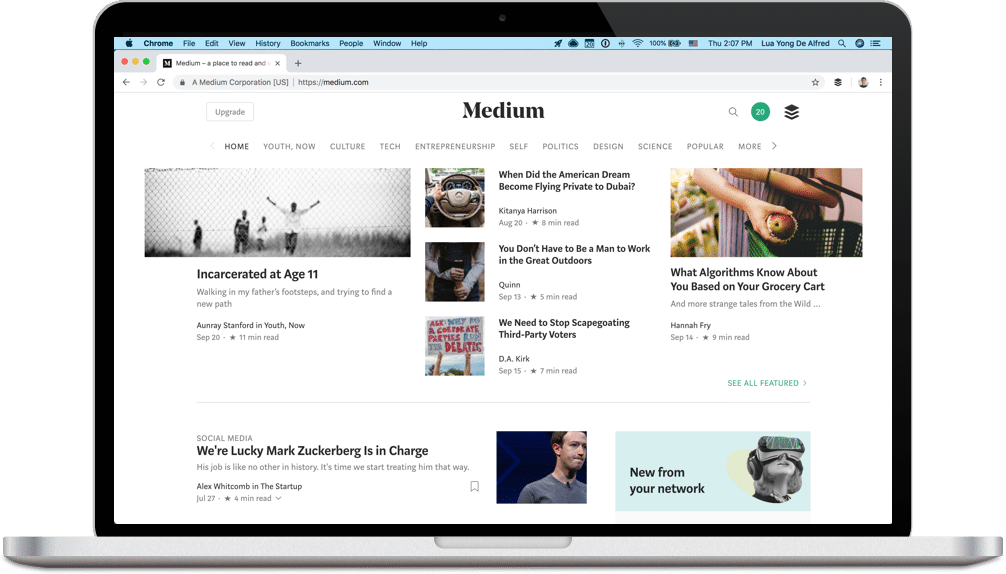The width and height of the screenshot is (1006, 574).
Task: Open Notification Center list icon
Action: [876, 43]
